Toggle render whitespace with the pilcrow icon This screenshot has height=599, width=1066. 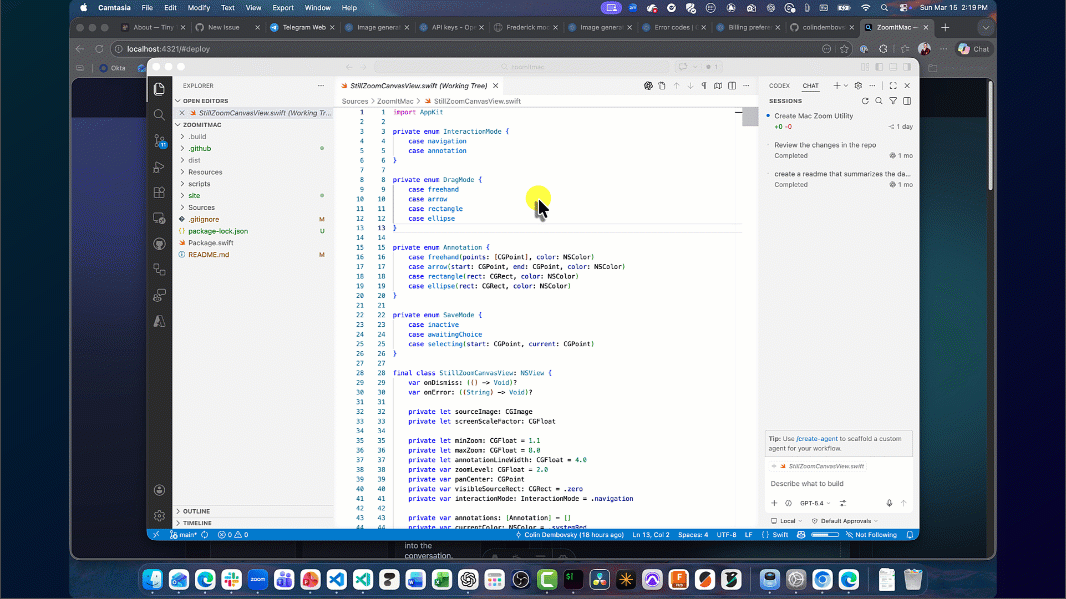tap(704, 85)
